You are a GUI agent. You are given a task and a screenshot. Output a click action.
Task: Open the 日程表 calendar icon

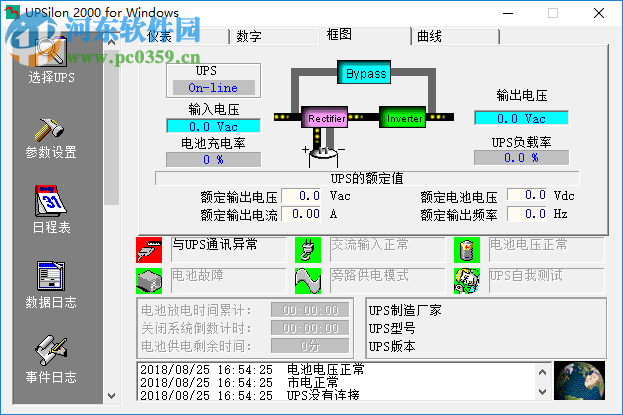50,201
